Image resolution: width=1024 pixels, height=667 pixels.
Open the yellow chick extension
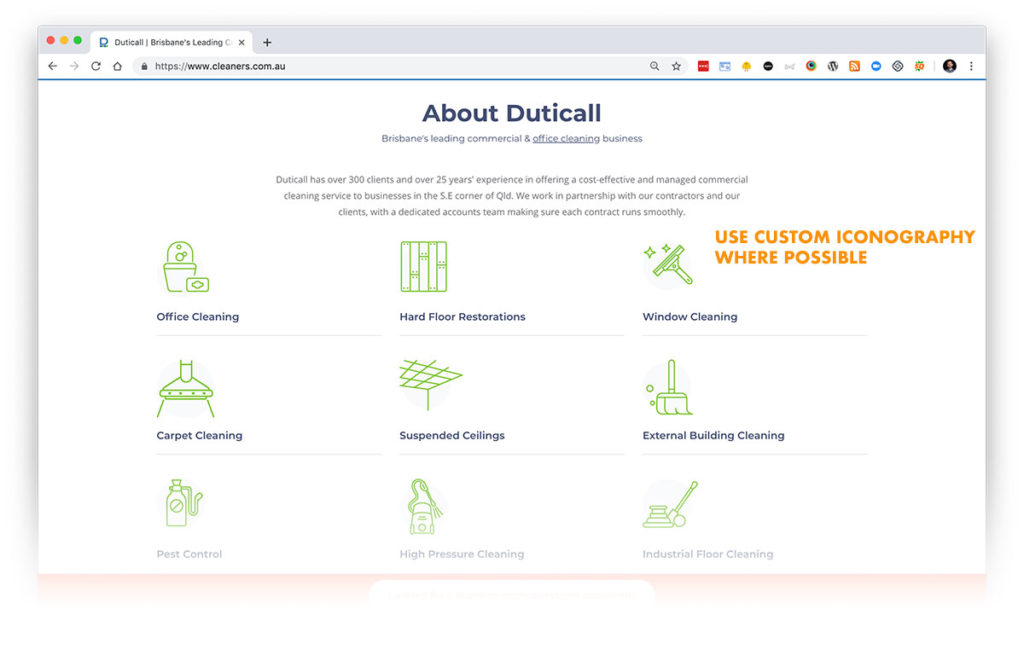[746, 66]
